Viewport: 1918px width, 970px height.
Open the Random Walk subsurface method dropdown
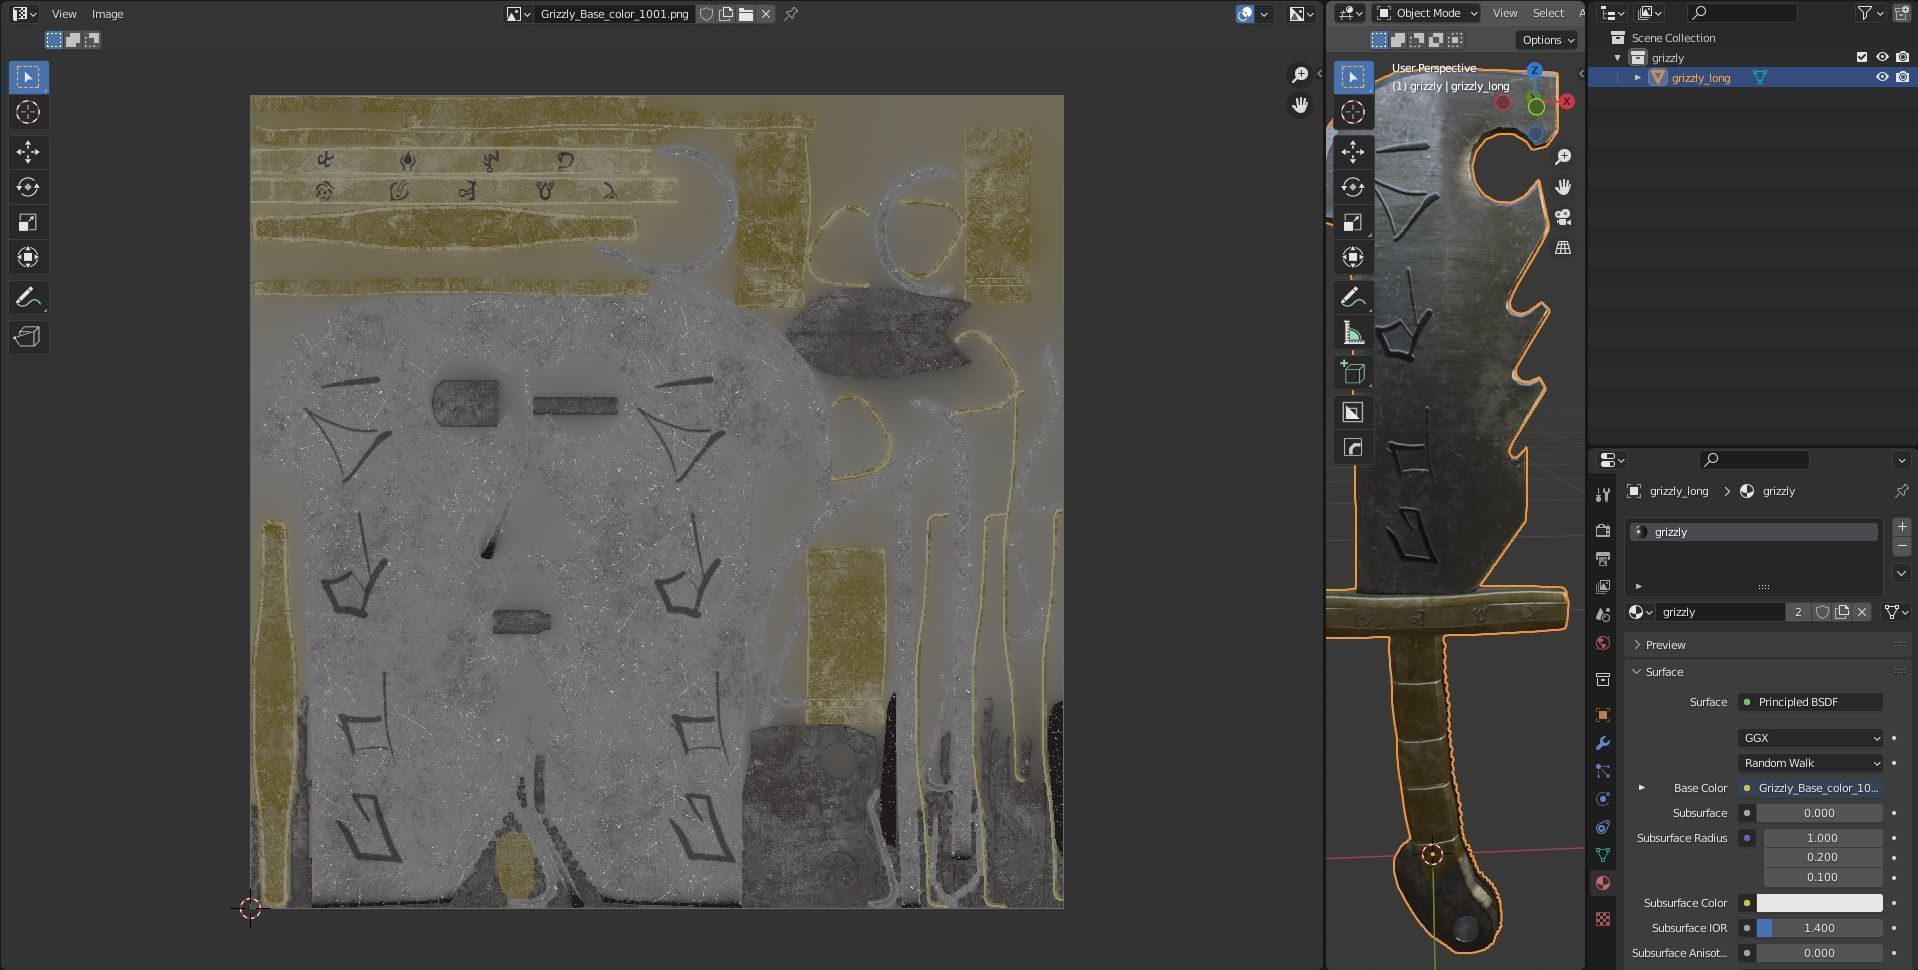(x=1810, y=763)
